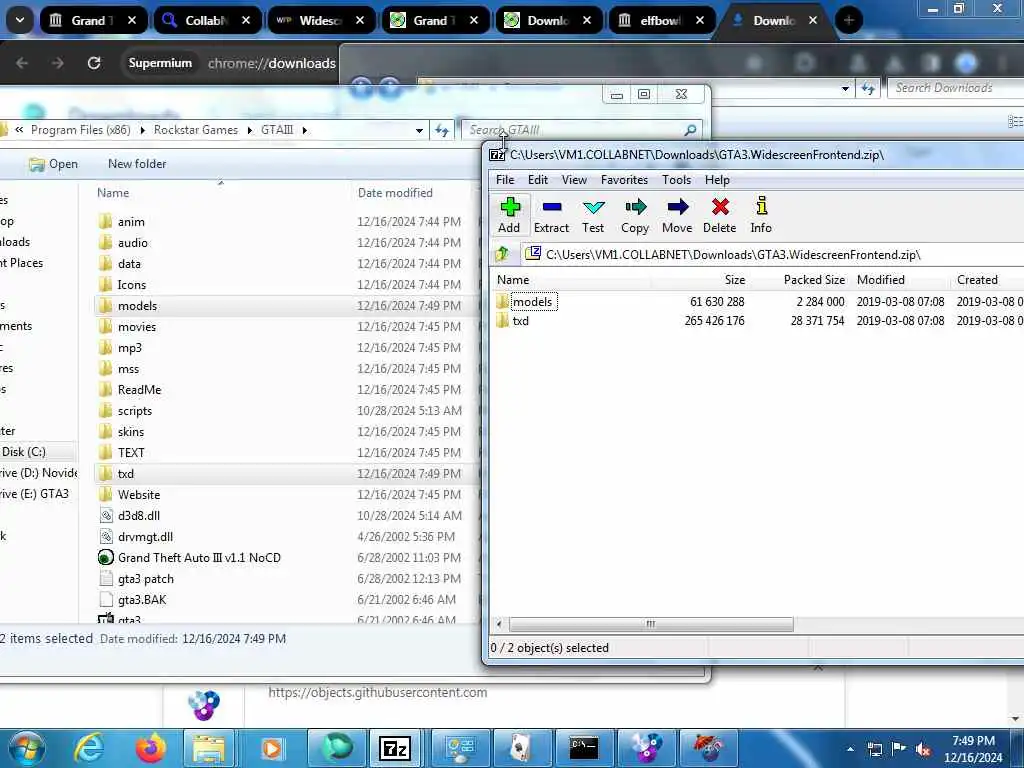Open Internet Explorer from taskbar
The image size is (1024, 768).
click(x=89, y=748)
